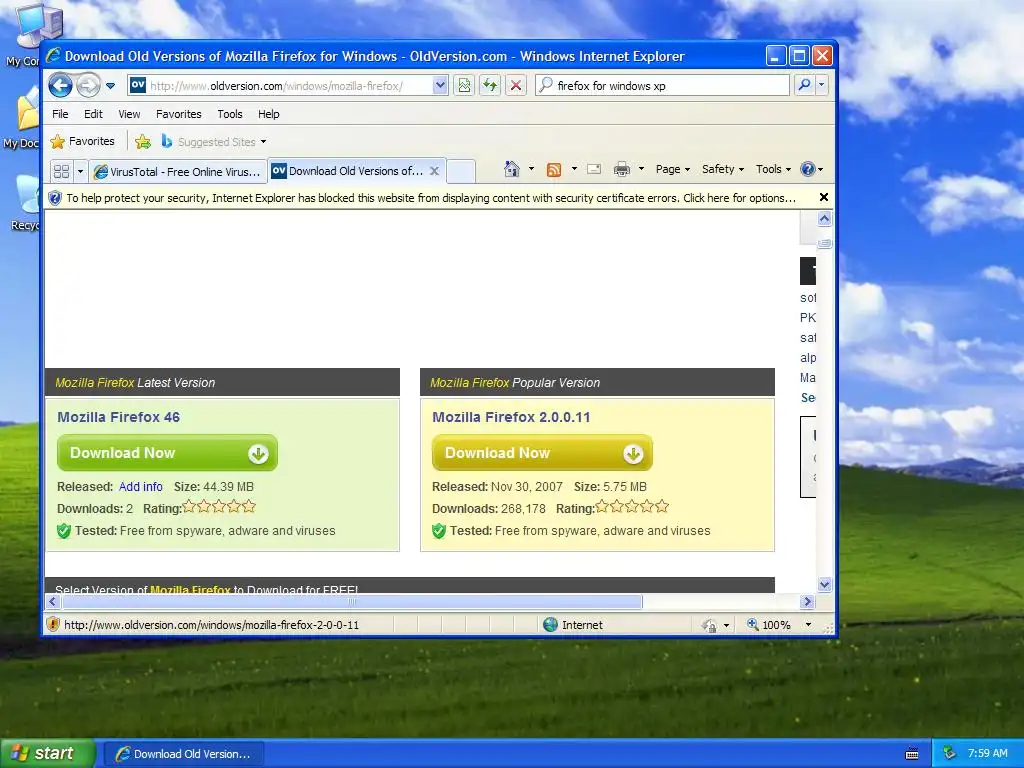Click the vertical scrollbar up arrow
Viewport: 1024px width, 768px height.
click(824, 219)
